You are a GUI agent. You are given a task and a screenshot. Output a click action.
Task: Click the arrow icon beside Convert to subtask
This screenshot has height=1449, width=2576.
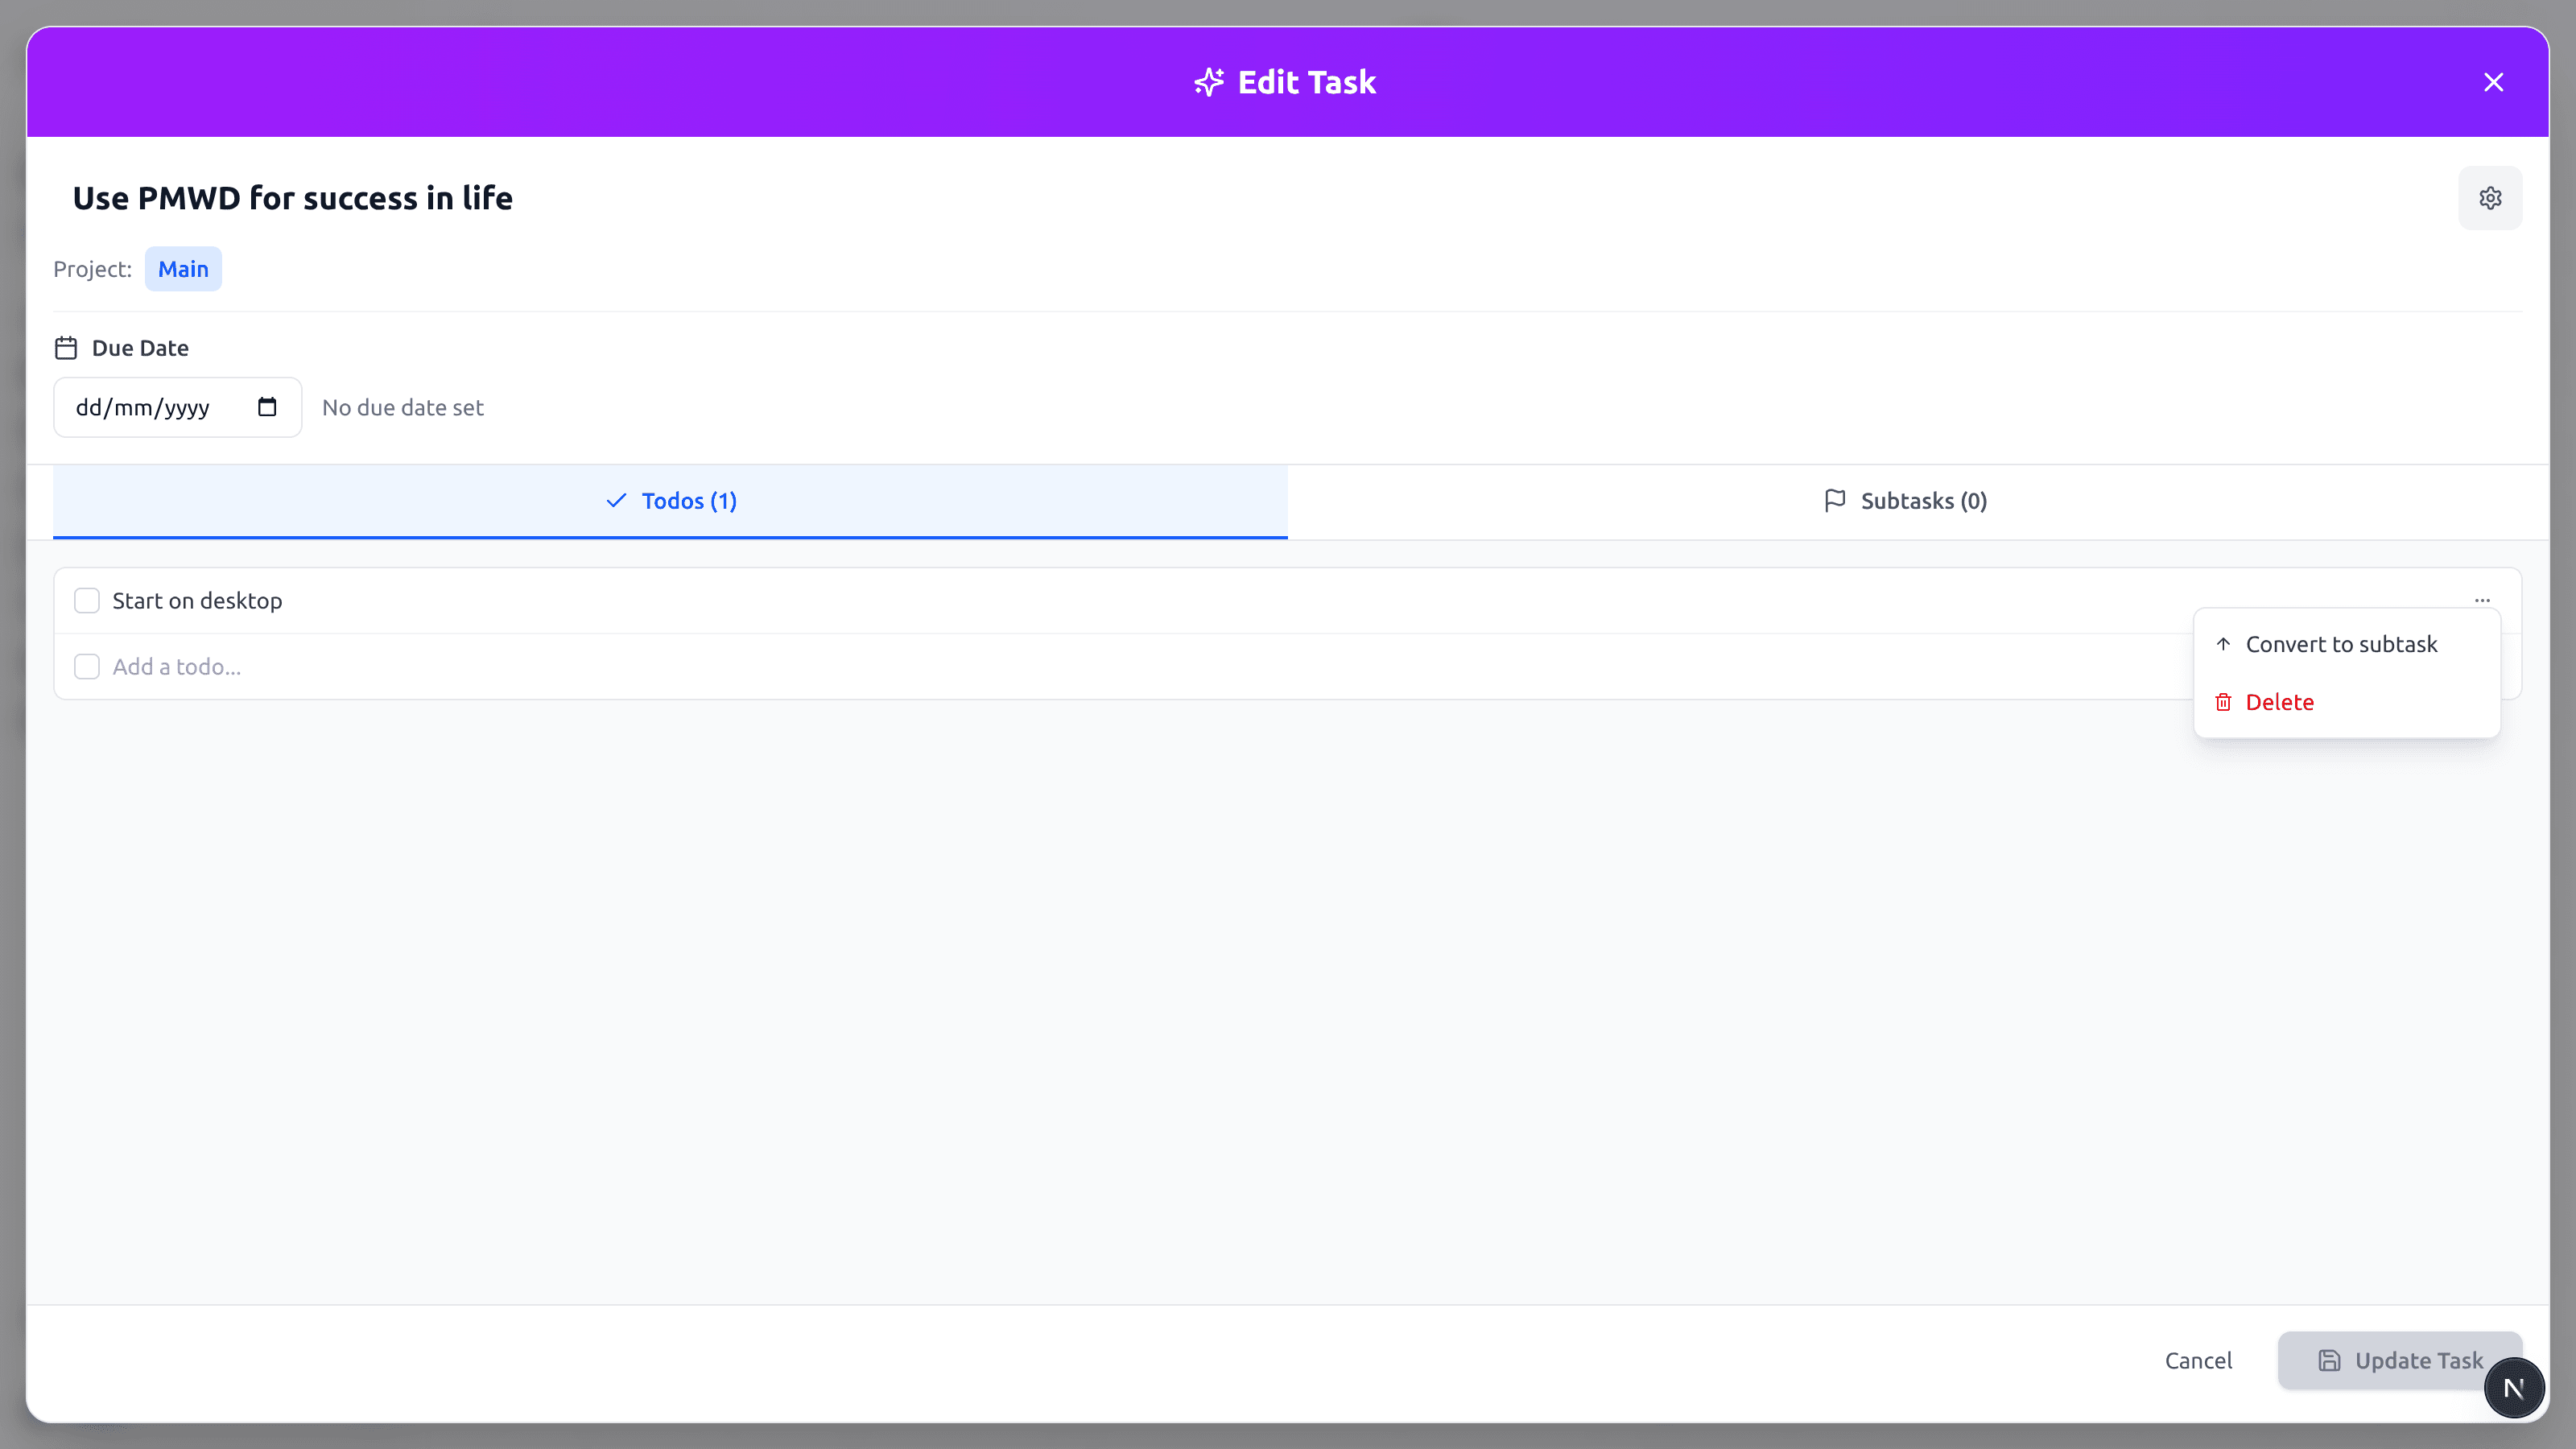2223,644
